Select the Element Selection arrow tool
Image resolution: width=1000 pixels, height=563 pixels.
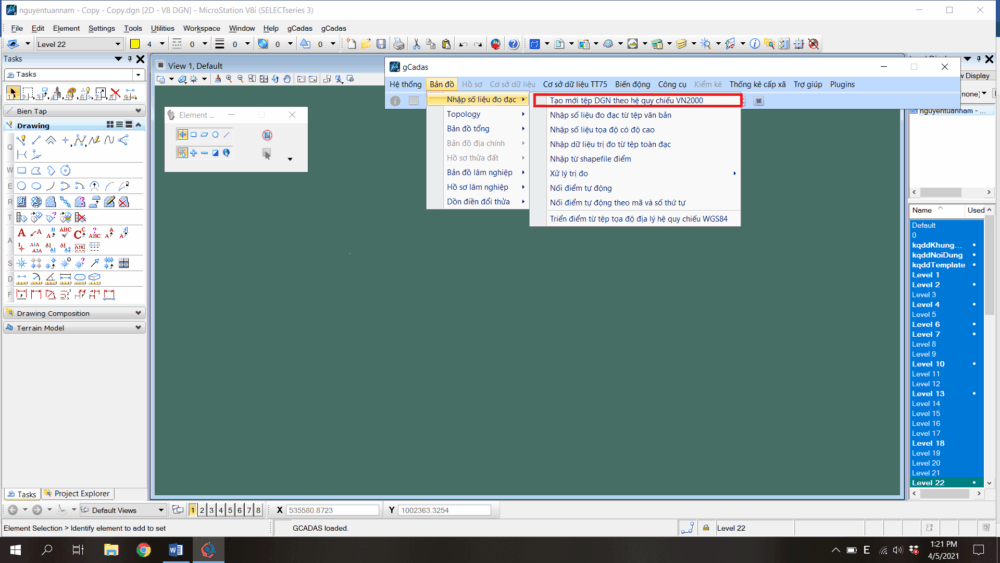pos(13,93)
